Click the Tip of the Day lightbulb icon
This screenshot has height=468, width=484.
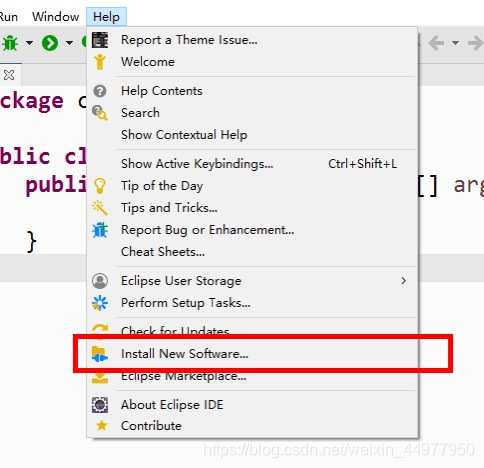[x=100, y=186]
